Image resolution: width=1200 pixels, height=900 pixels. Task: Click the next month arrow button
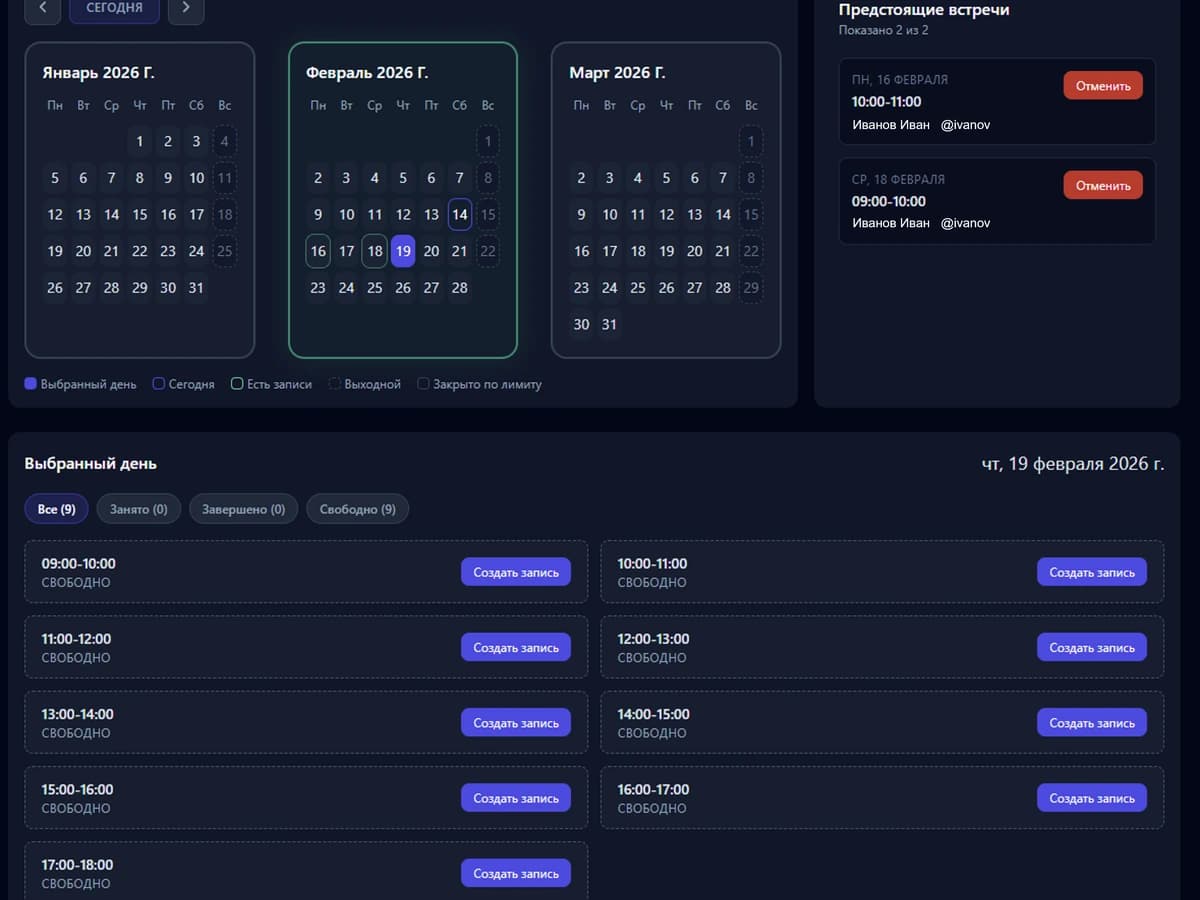tap(186, 9)
